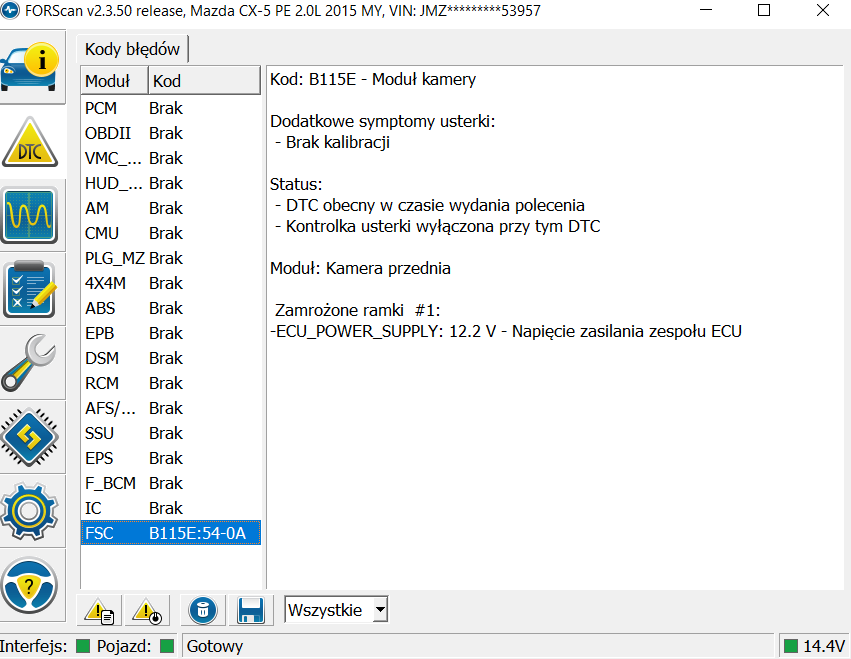
Task: Click the save floppy disk button
Action: [x=251, y=610]
